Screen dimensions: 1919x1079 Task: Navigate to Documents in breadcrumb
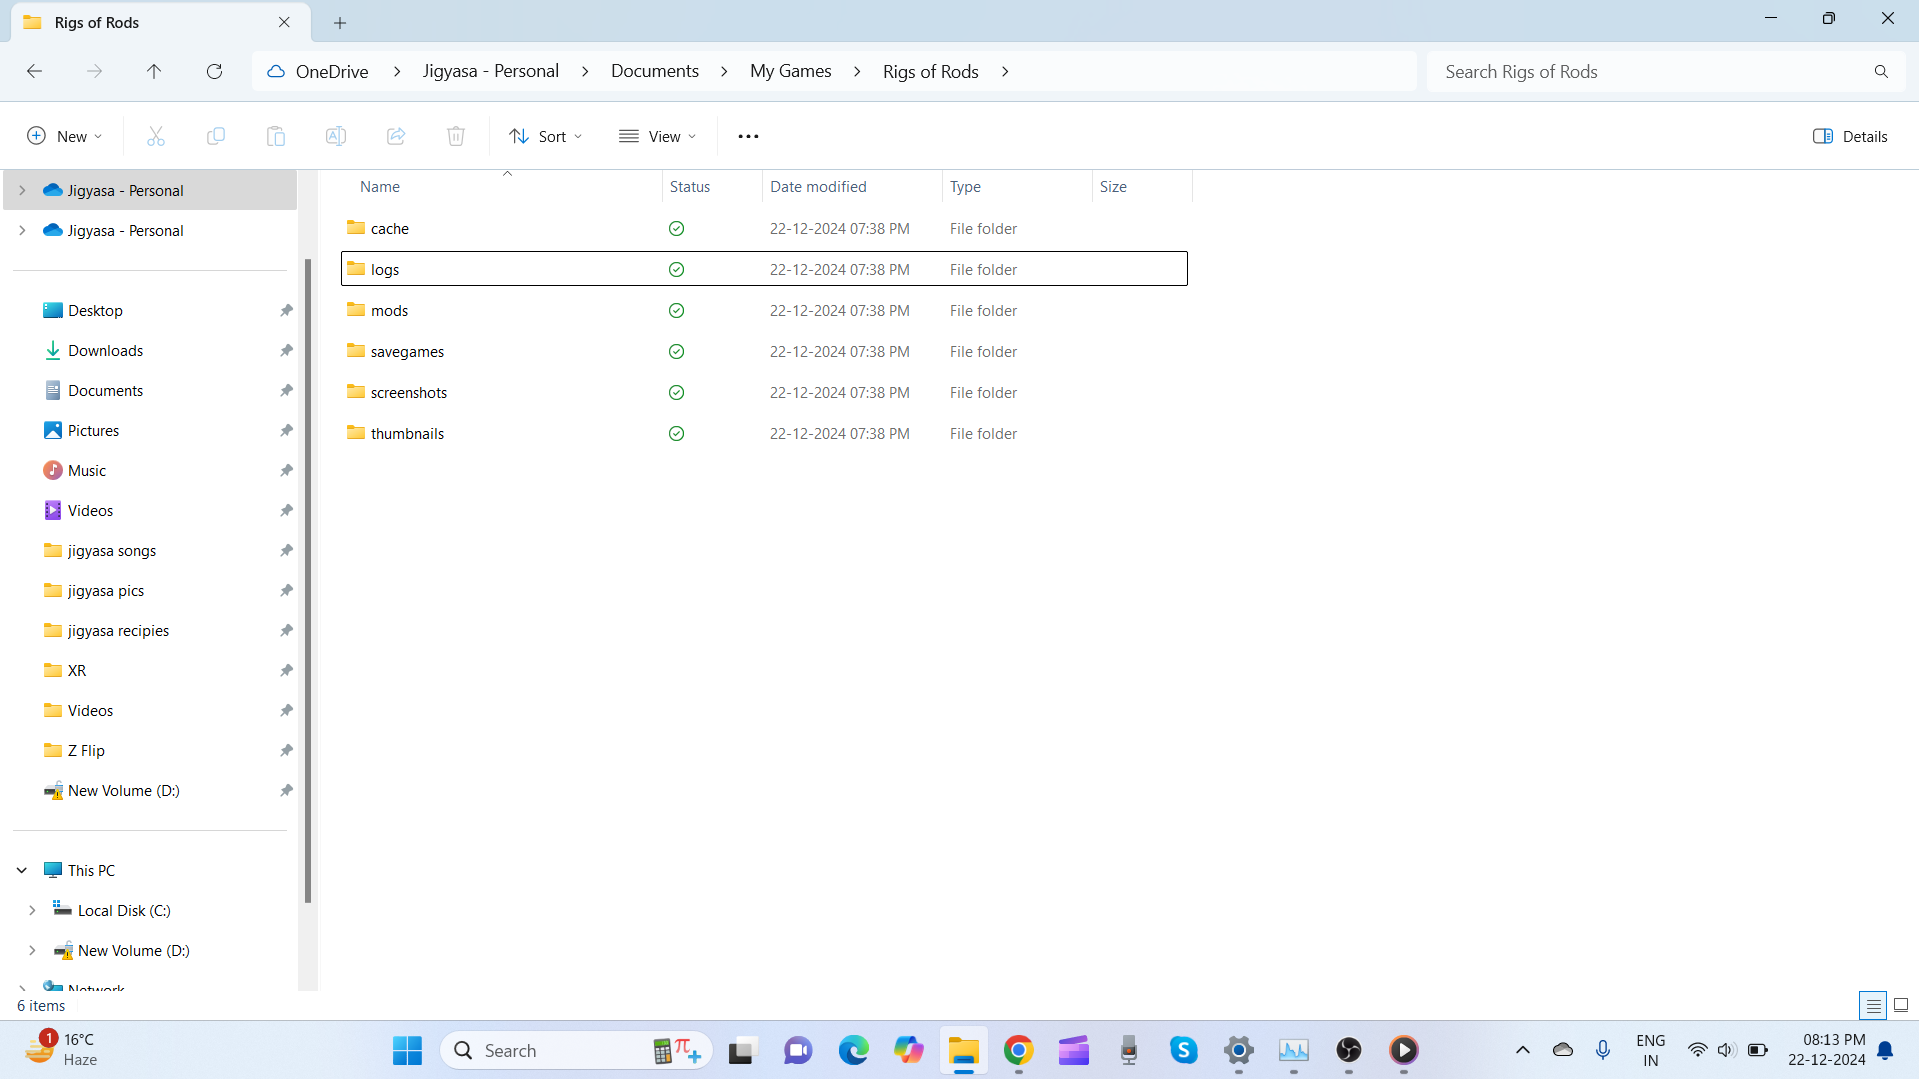point(655,71)
